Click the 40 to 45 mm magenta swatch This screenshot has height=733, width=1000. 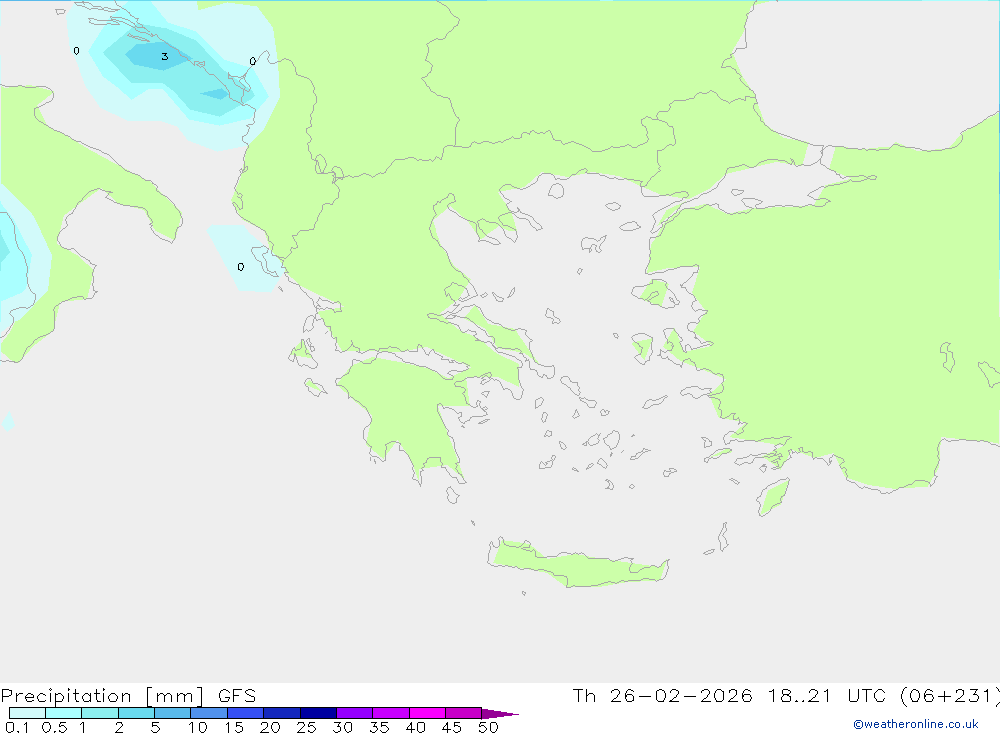tap(427, 713)
